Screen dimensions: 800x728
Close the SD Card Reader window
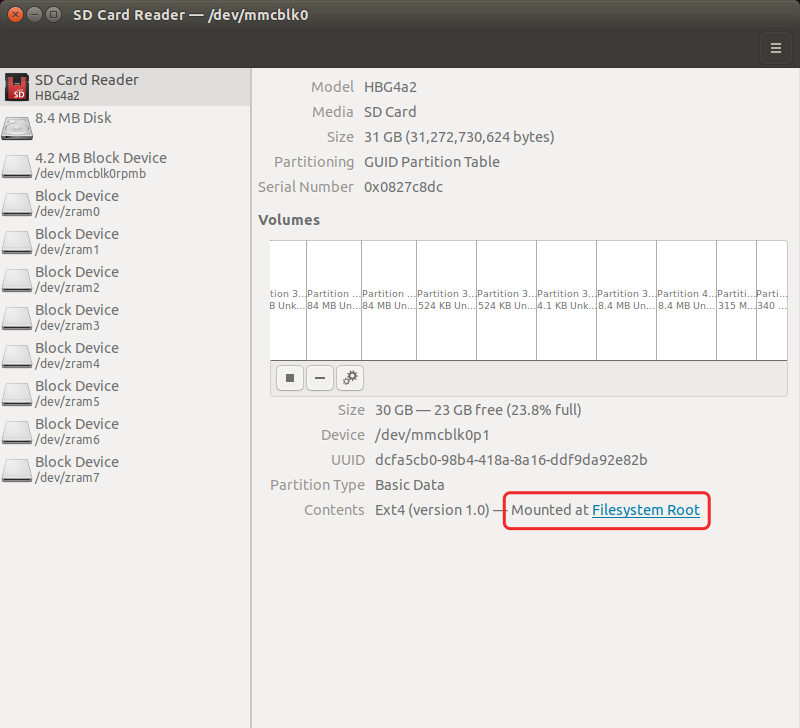[x=13, y=14]
